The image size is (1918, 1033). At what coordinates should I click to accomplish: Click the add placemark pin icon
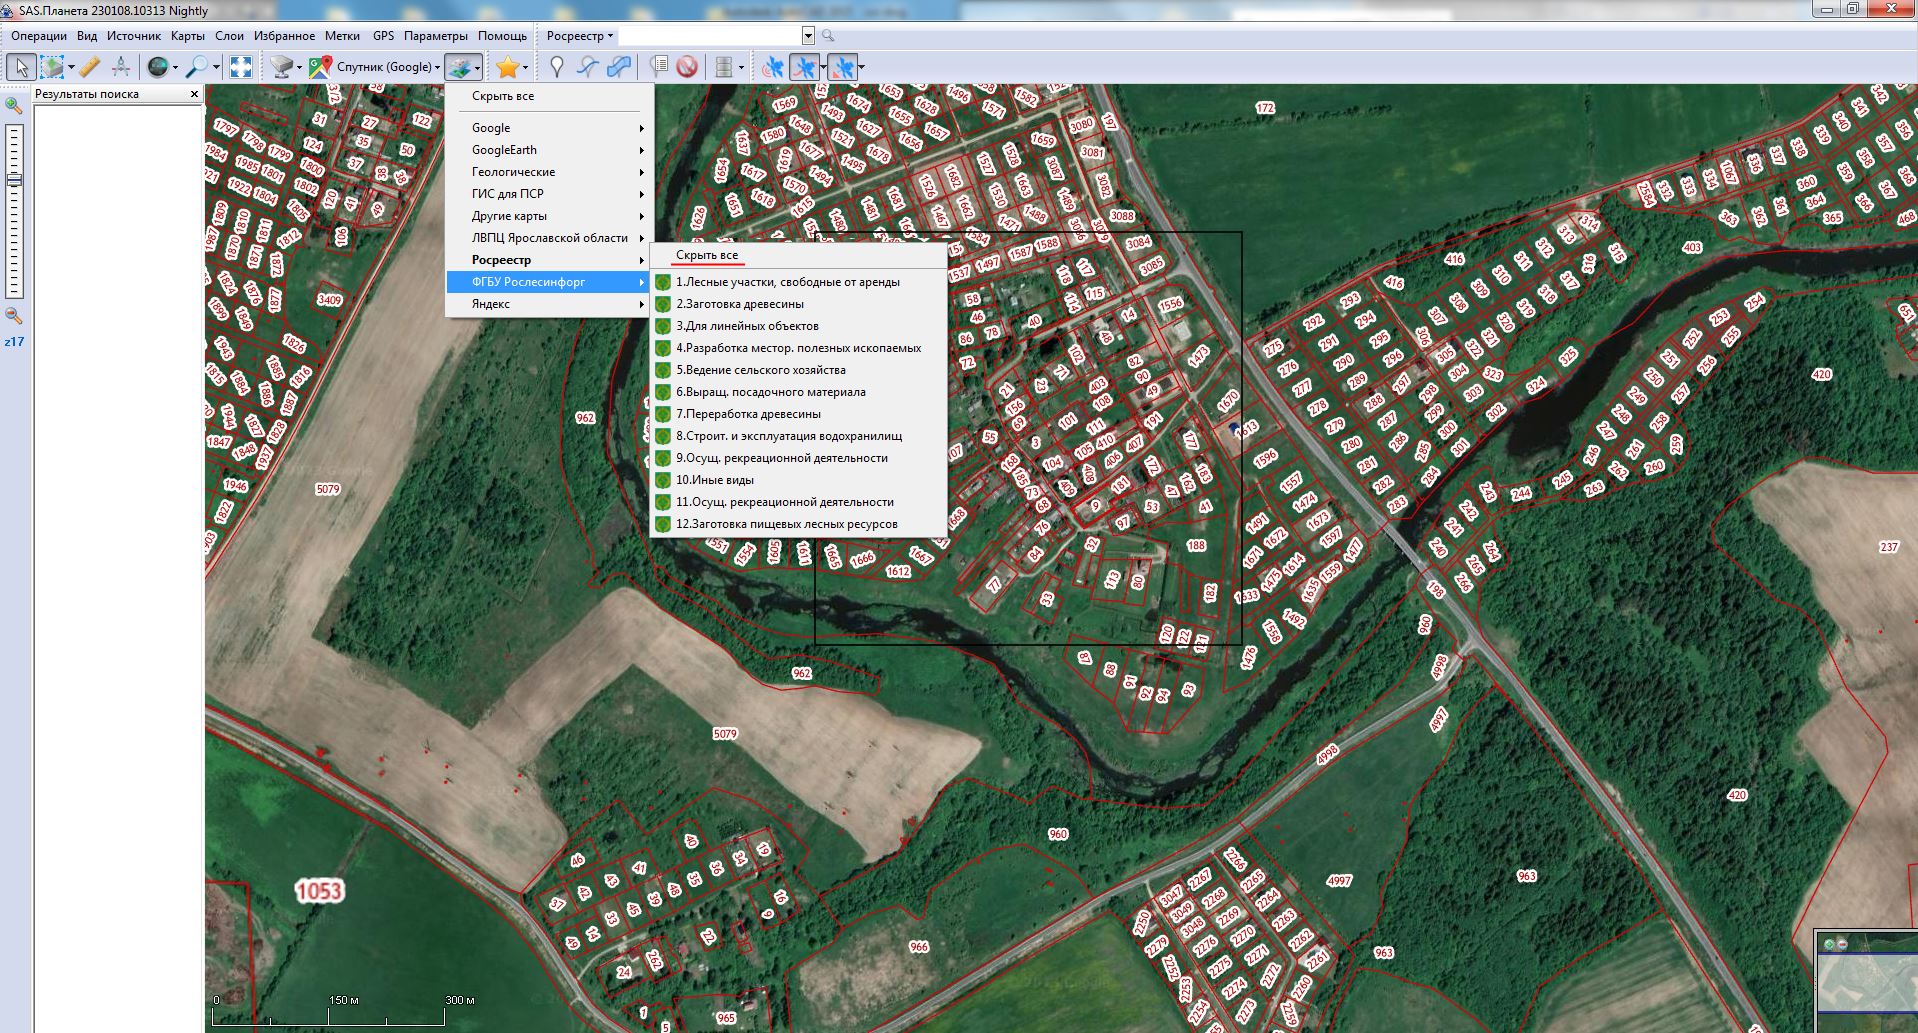click(x=557, y=67)
